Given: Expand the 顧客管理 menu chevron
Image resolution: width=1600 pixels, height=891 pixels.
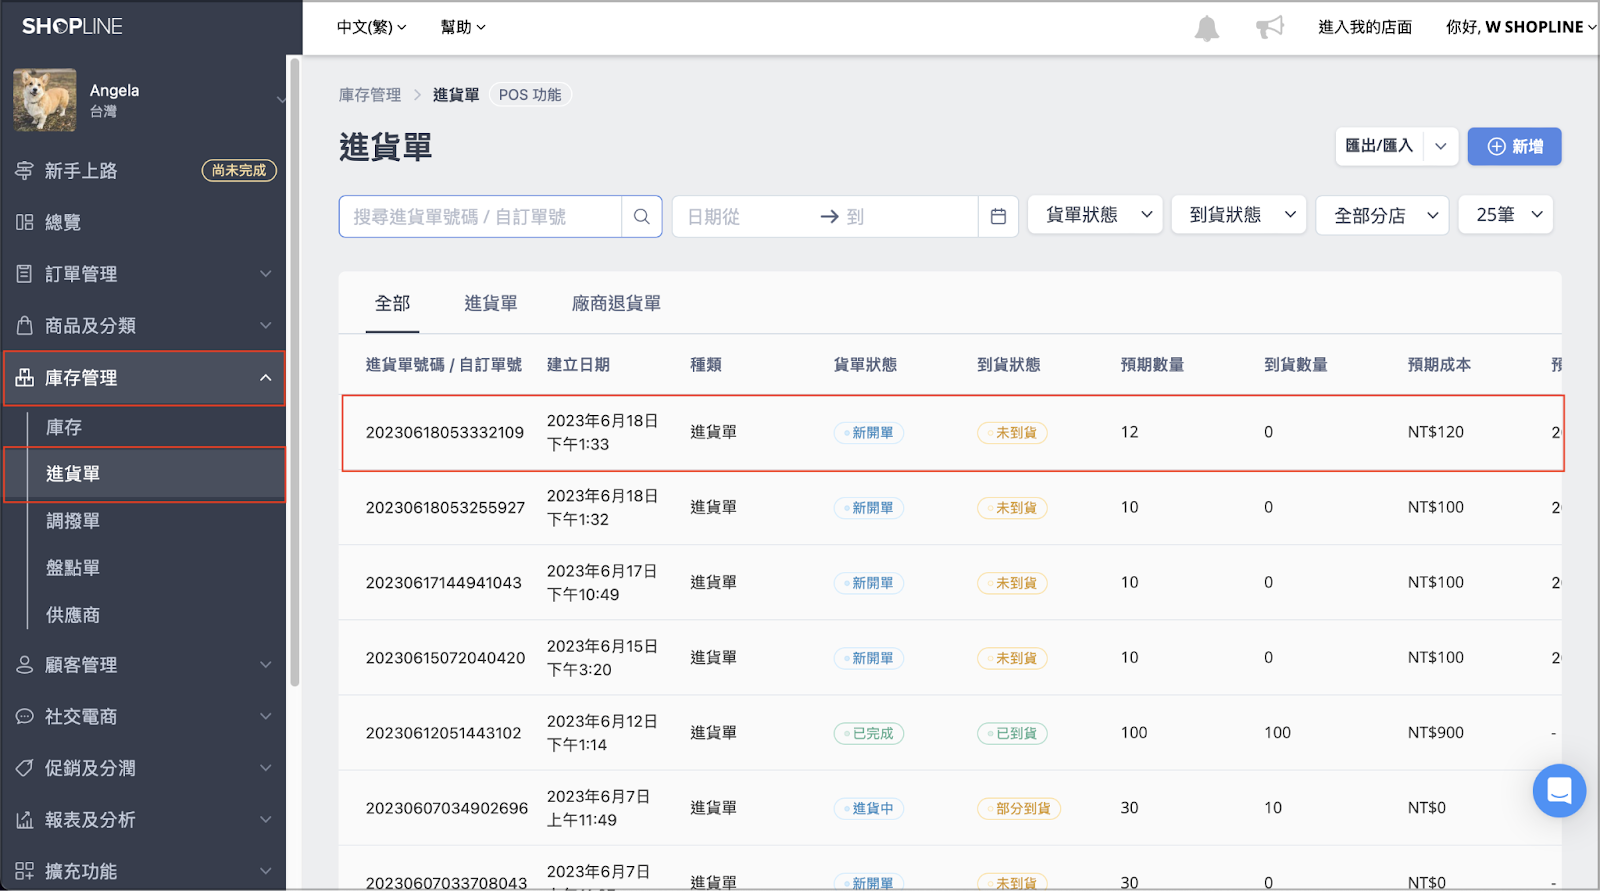Looking at the screenshot, I should [266, 664].
